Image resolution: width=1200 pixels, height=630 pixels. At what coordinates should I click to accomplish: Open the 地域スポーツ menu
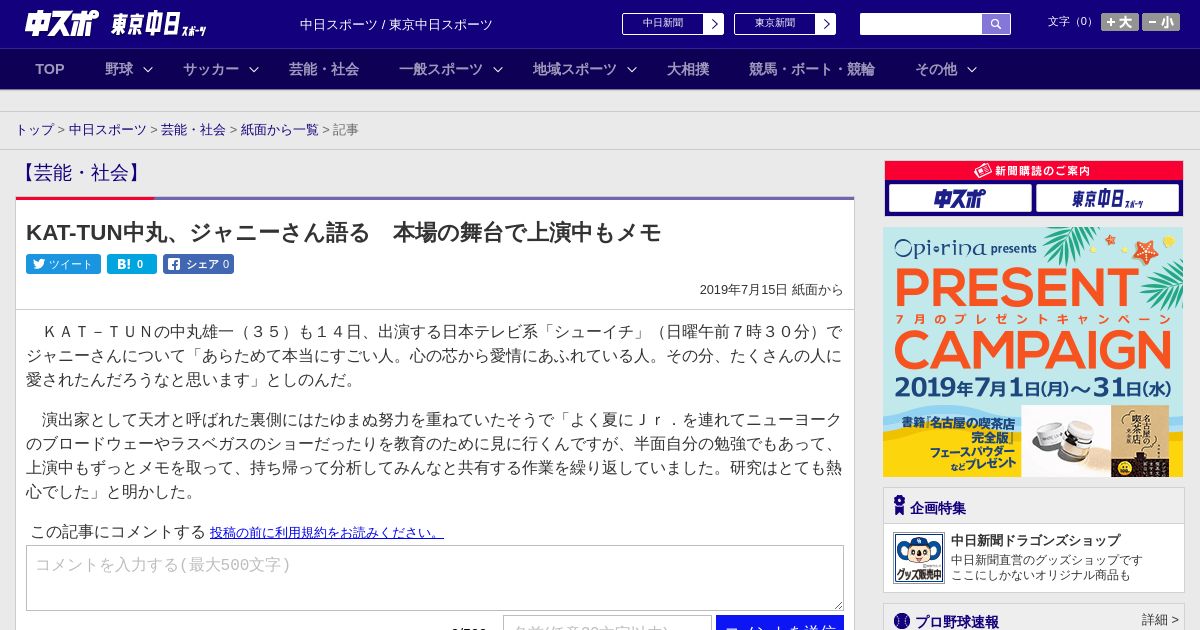click(575, 69)
